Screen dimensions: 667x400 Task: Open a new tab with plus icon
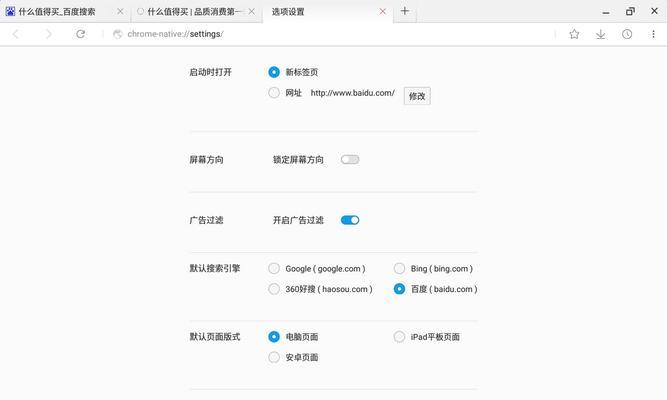tap(405, 11)
